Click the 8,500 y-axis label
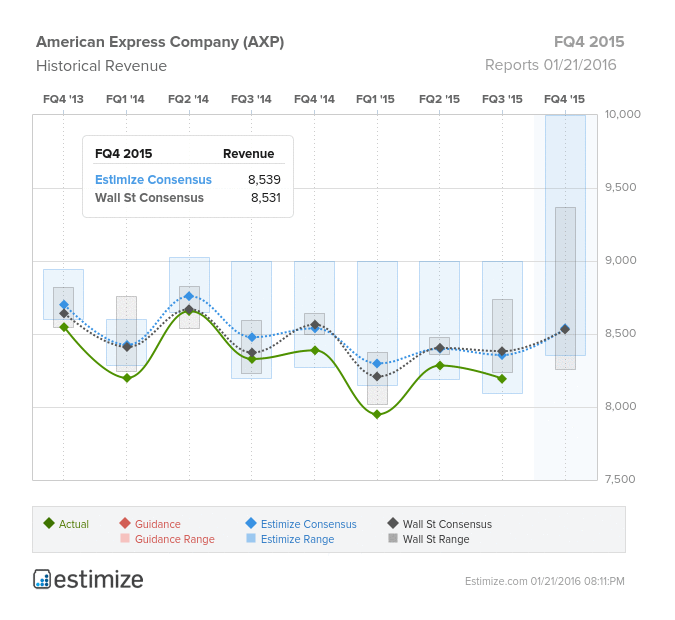 (620, 333)
